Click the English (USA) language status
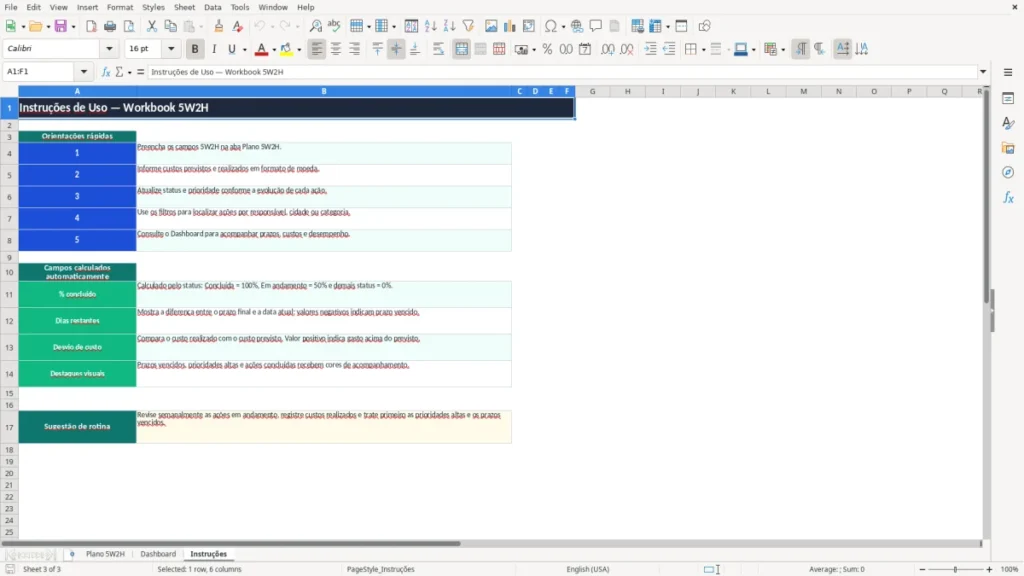 pyautogui.click(x=588, y=569)
